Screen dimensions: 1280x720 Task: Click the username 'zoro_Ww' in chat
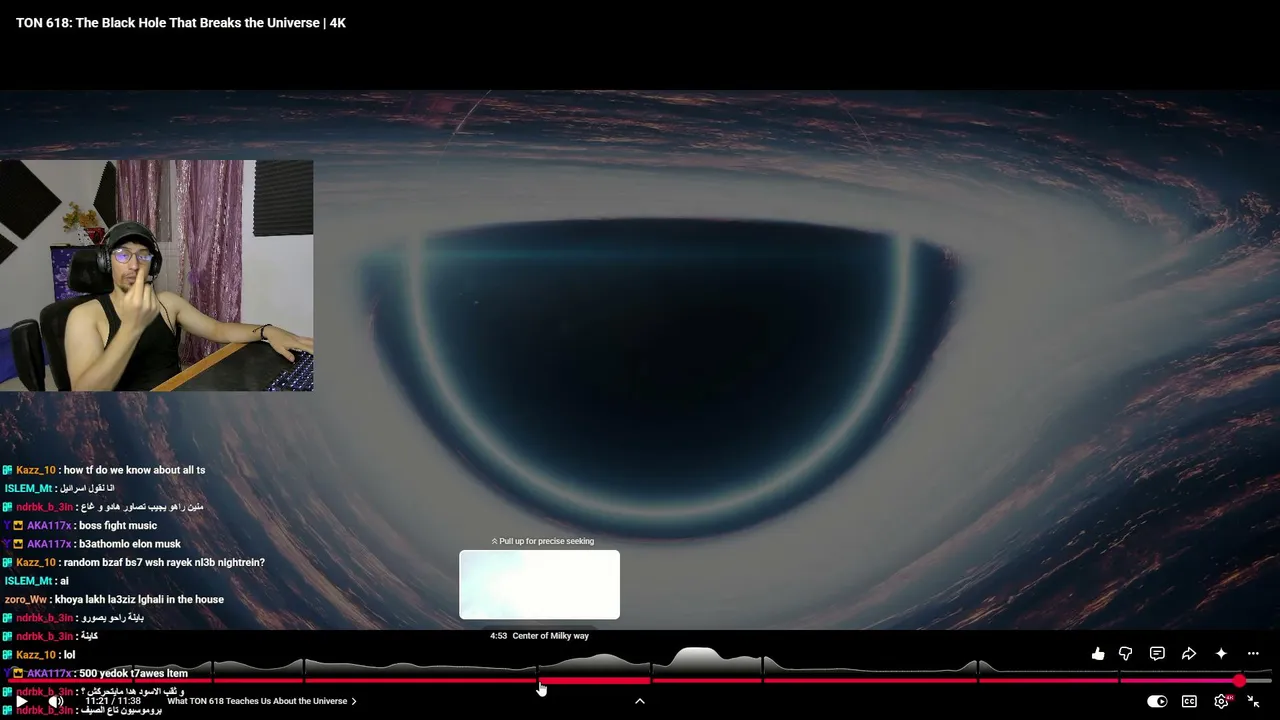click(25, 600)
